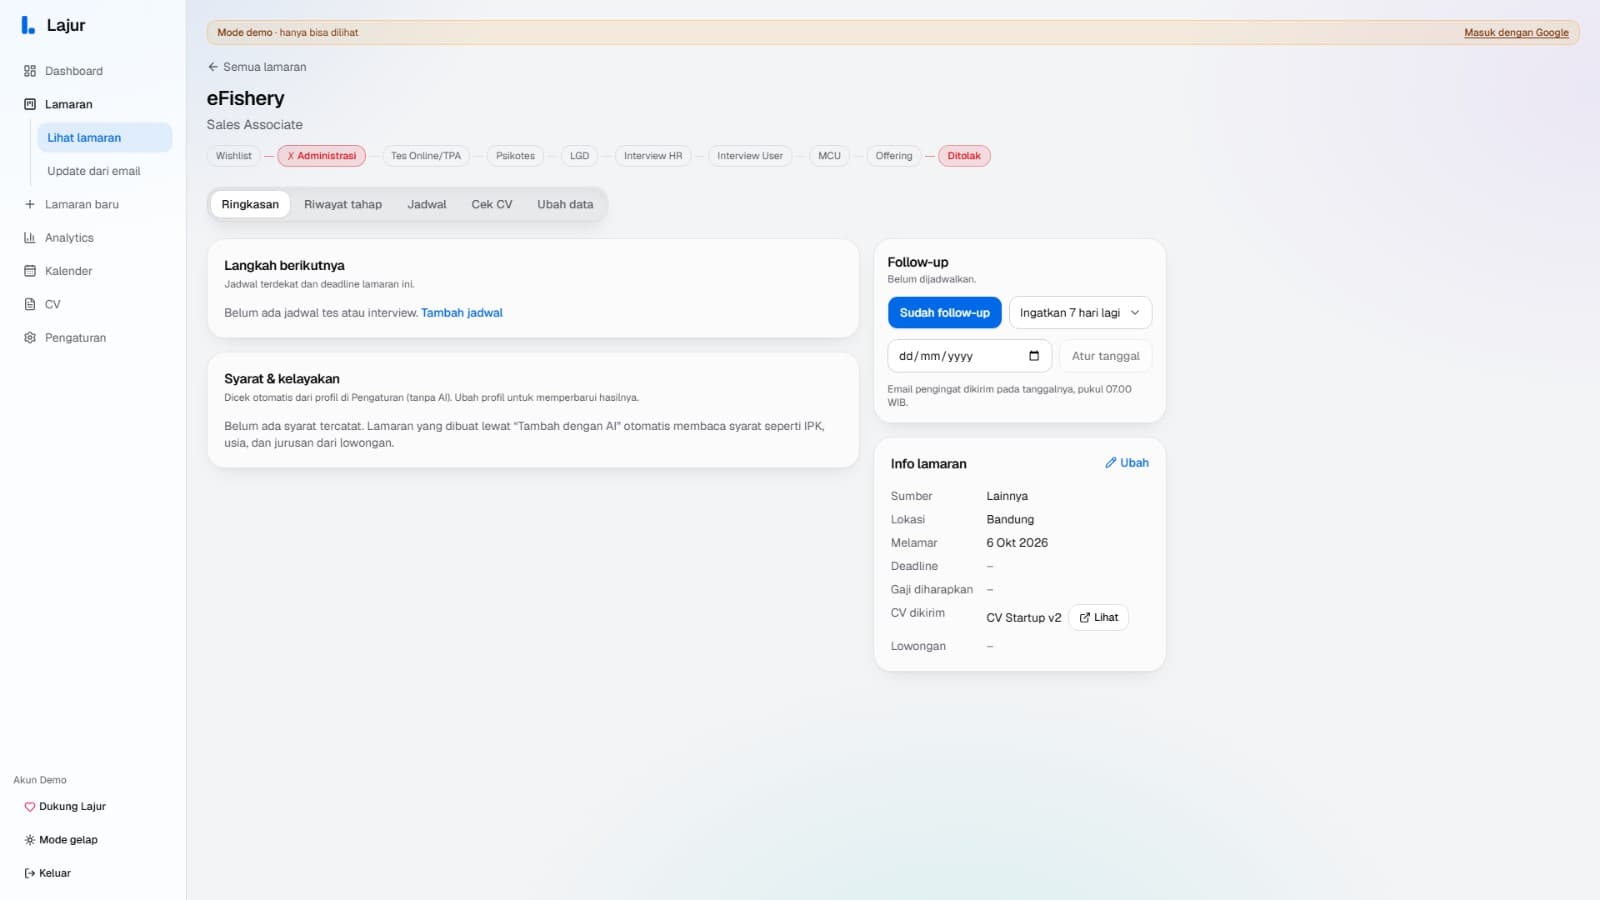
Task: Select Lihat lamaran in sidebar
Action: pyautogui.click(x=104, y=138)
